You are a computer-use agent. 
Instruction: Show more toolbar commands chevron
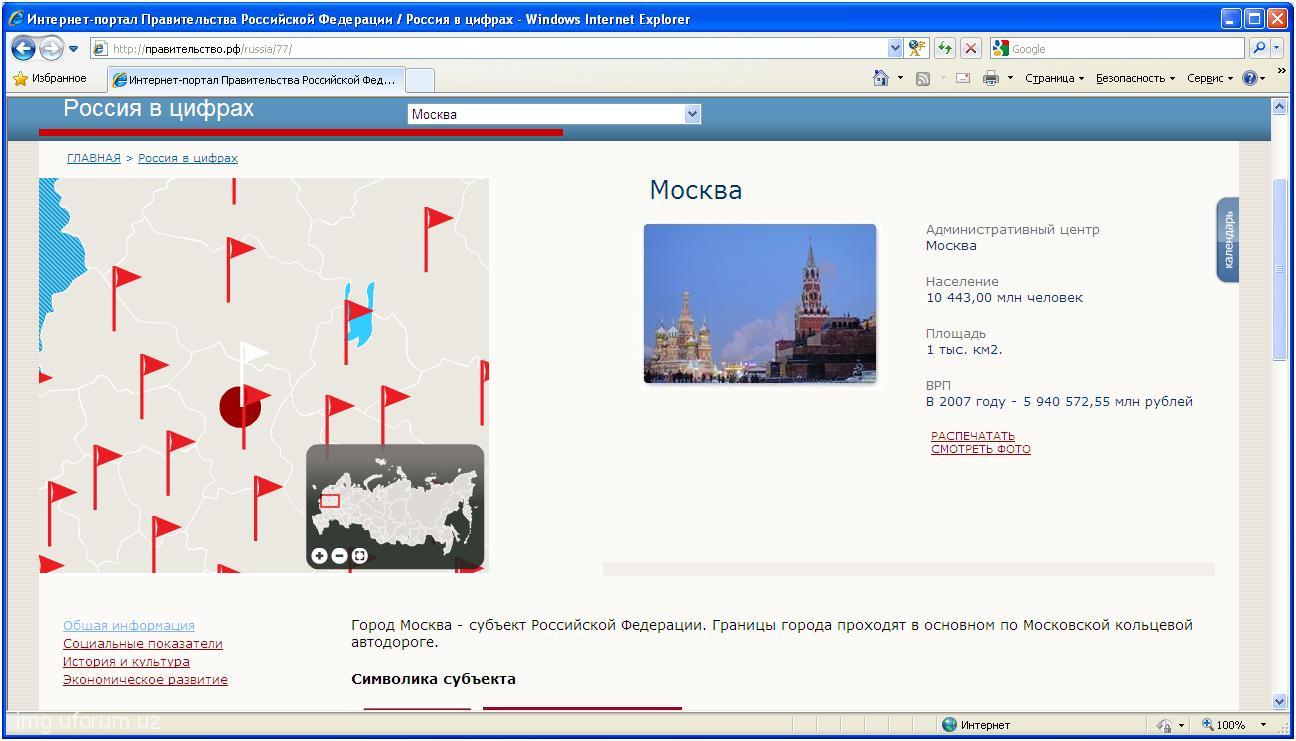[1282, 72]
